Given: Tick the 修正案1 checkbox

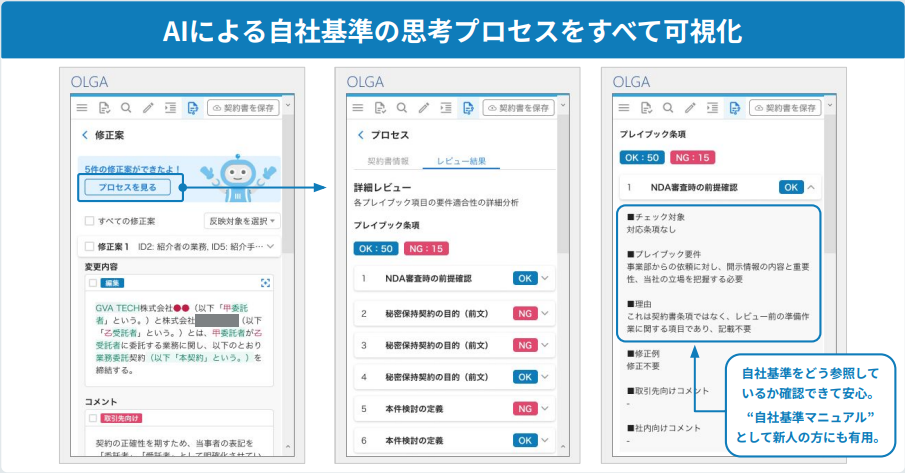Looking at the screenshot, I should coord(89,246).
